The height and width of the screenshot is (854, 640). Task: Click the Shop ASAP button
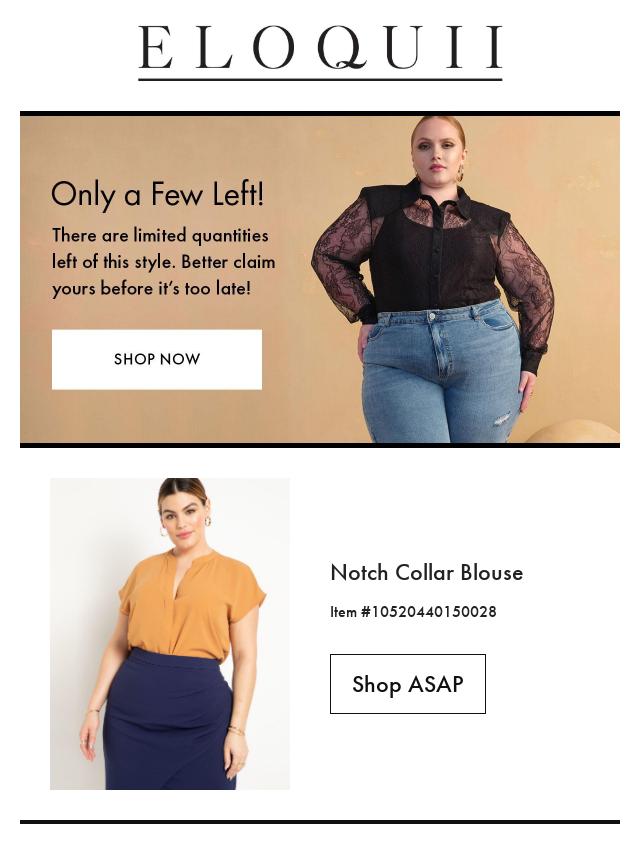407,684
